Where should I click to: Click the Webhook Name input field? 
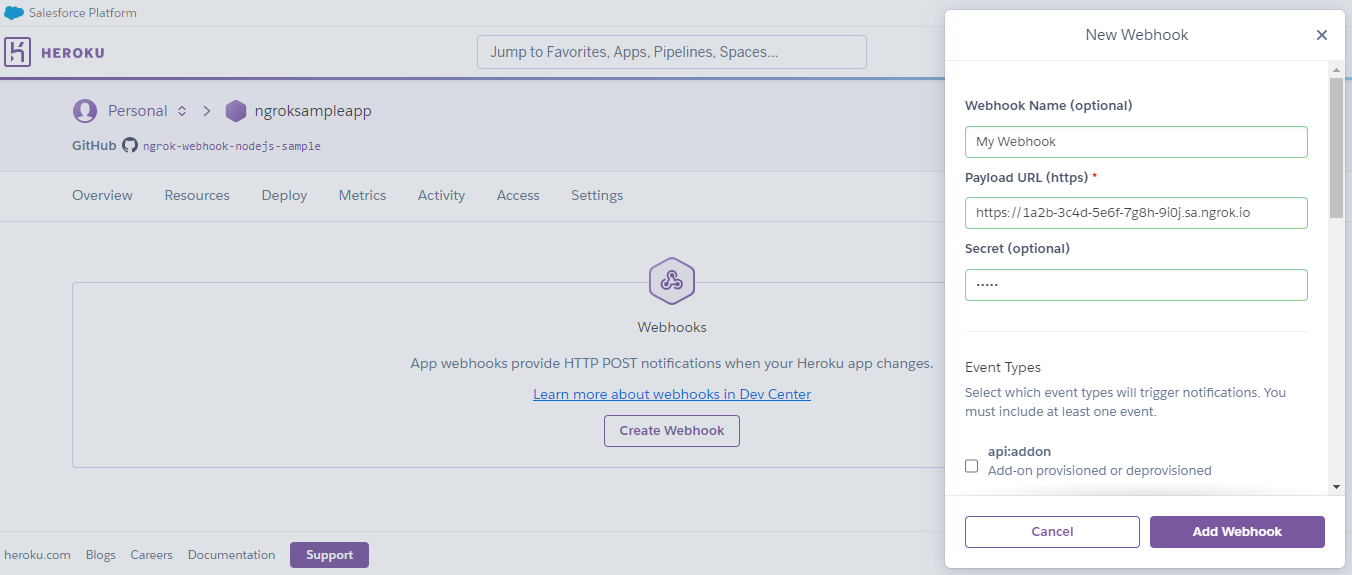click(x=1136, y=142)
